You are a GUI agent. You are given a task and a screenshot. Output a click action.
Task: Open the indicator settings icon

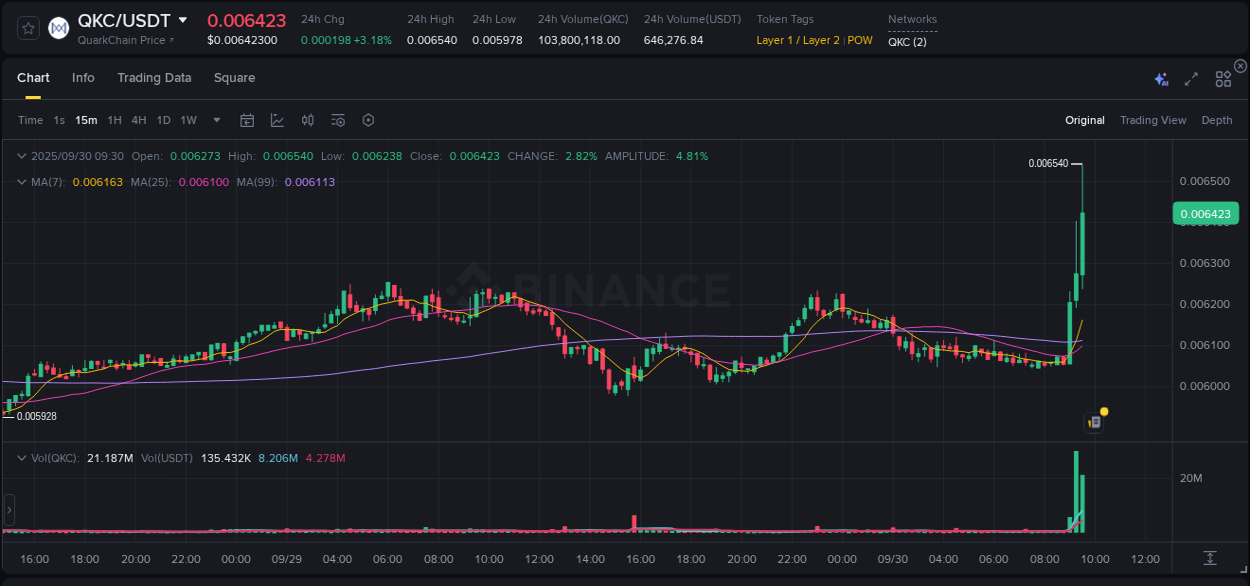(337, 120)
